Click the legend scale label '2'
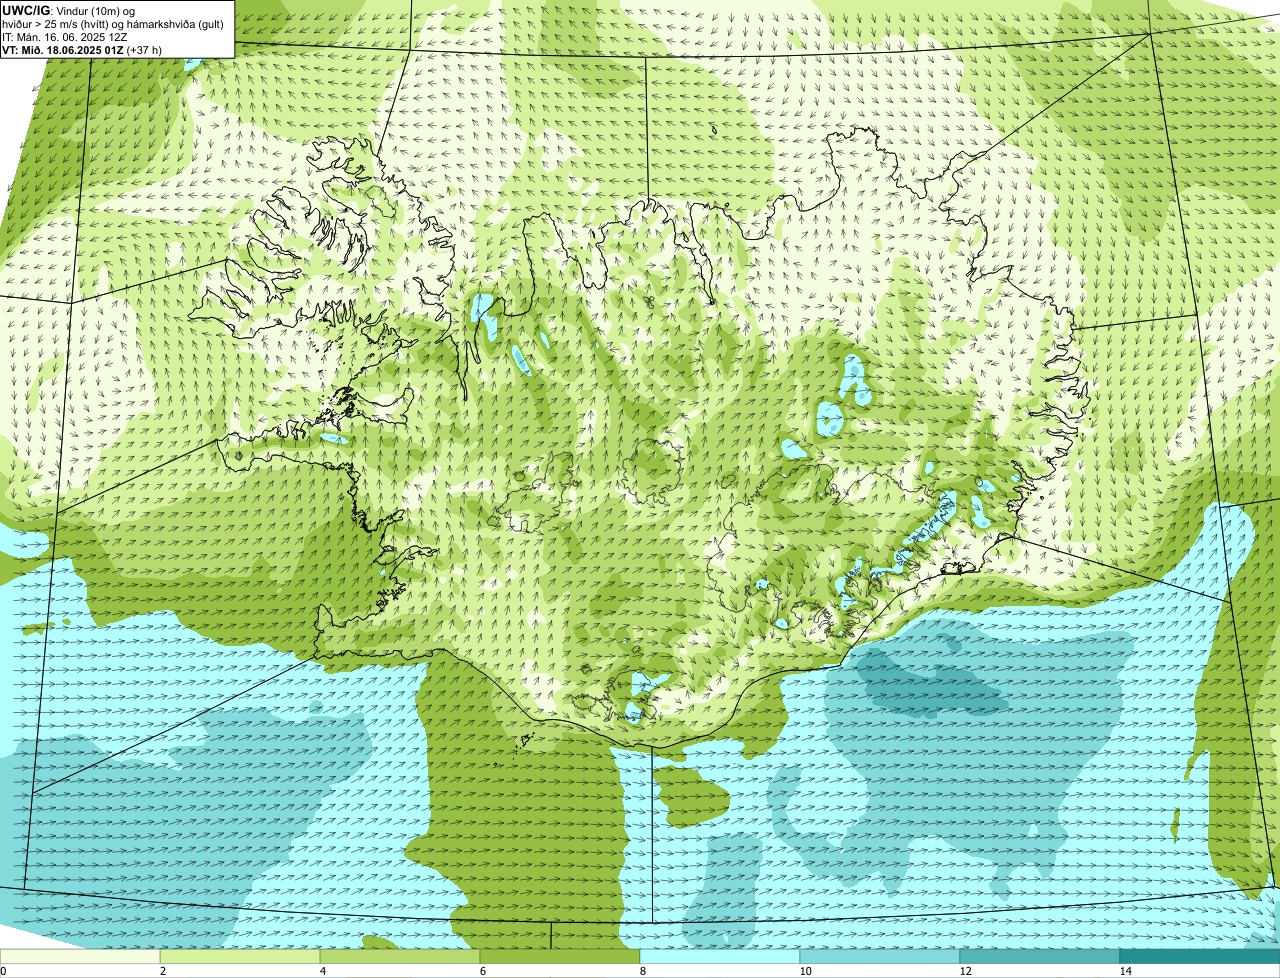The image size is (1280, 978). tap(162, 971)
